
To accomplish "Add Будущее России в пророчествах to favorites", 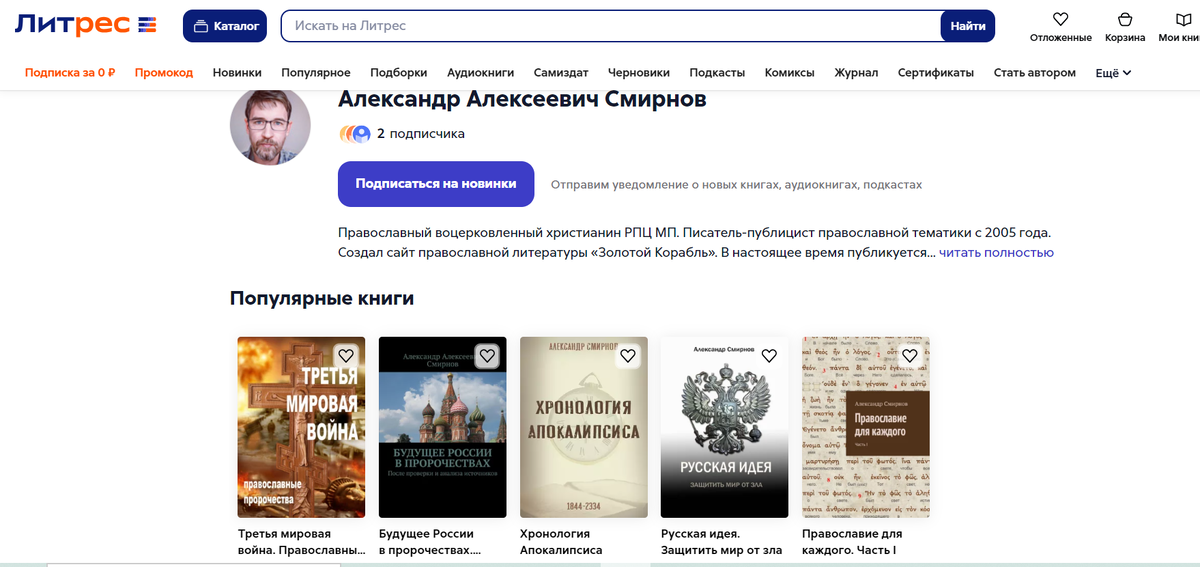I will coord(487,355).
